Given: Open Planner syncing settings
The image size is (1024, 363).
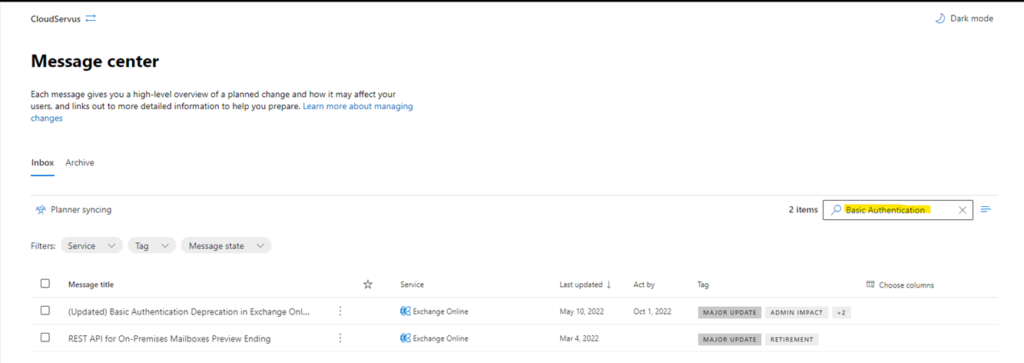Looking at the screenshot, I should point(73,210).
